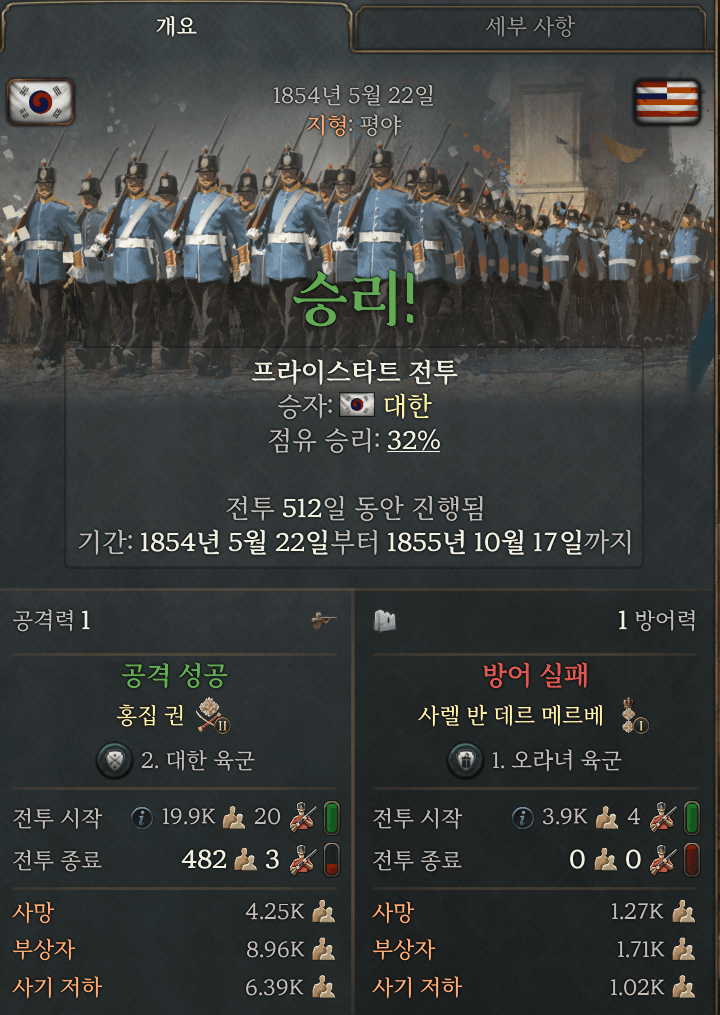Click defender red morale bar at battle end

click(x=692, y=860)
